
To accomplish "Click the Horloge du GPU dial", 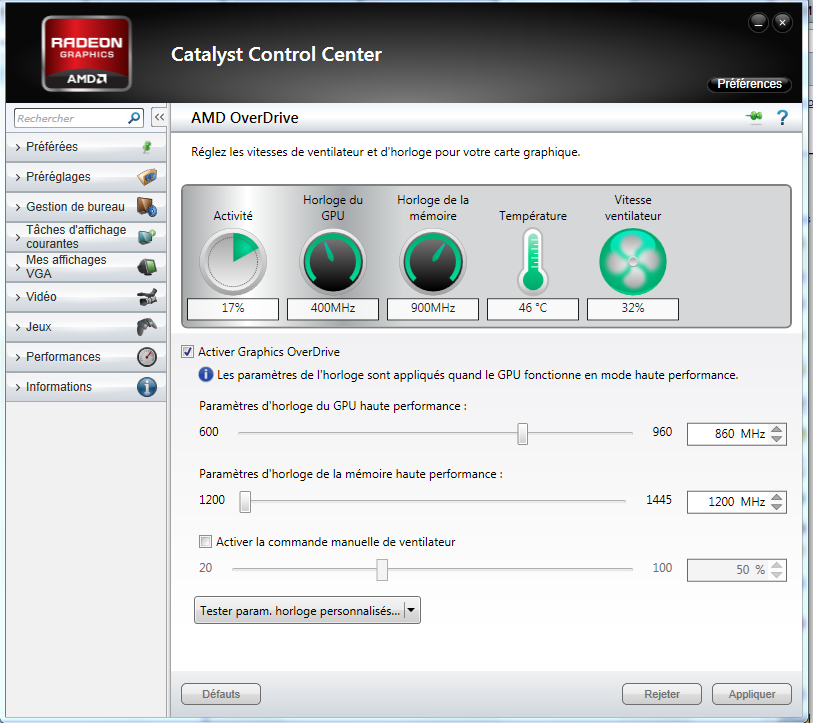I will [333, 262].
